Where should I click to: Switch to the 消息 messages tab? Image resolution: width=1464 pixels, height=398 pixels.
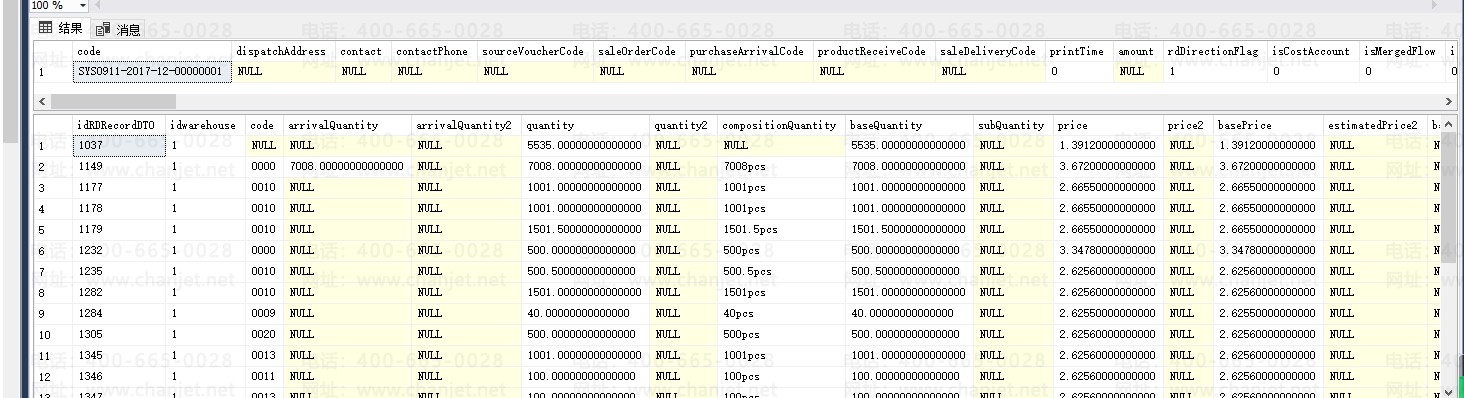tap(119, 29)
